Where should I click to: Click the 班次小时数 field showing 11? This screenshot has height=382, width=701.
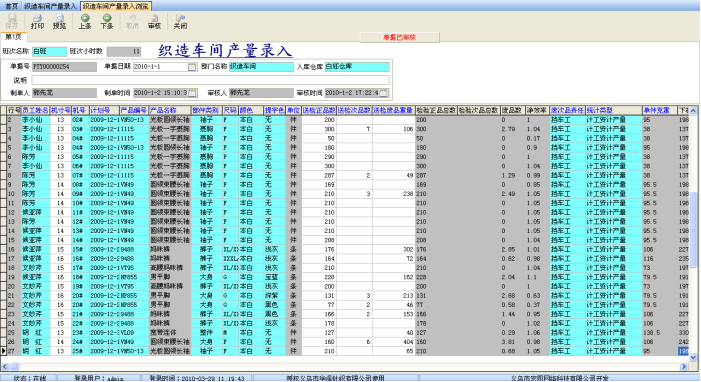coord(124,51)
